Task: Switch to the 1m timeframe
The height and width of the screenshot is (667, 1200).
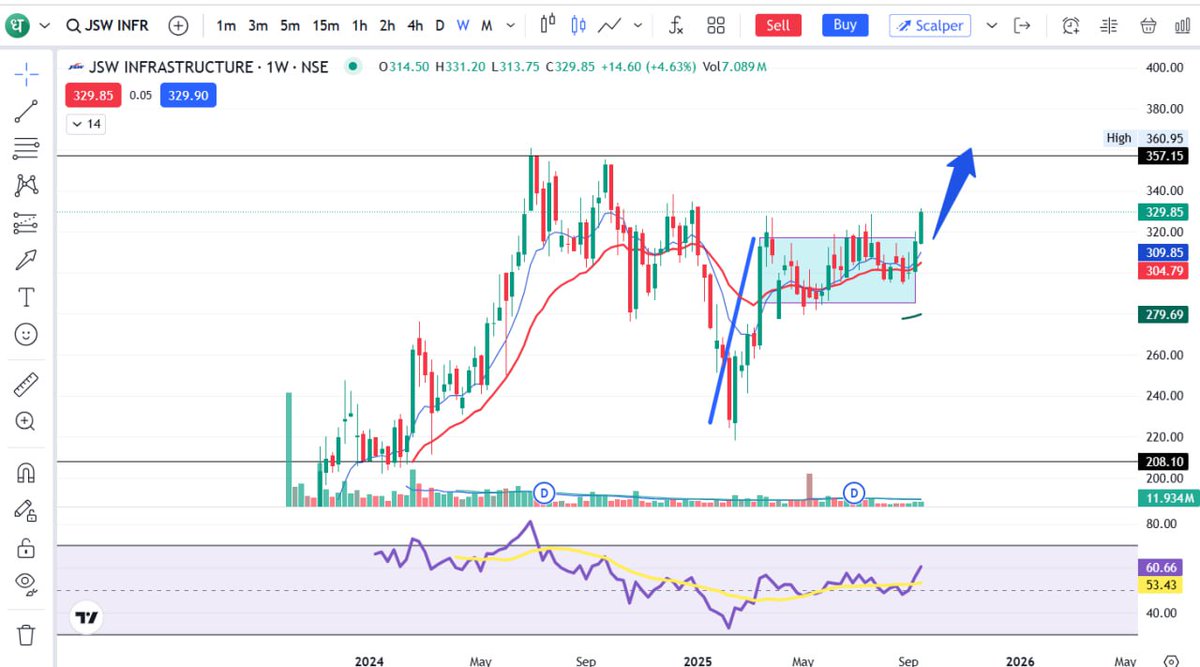Action: click(x=226, y=25)
